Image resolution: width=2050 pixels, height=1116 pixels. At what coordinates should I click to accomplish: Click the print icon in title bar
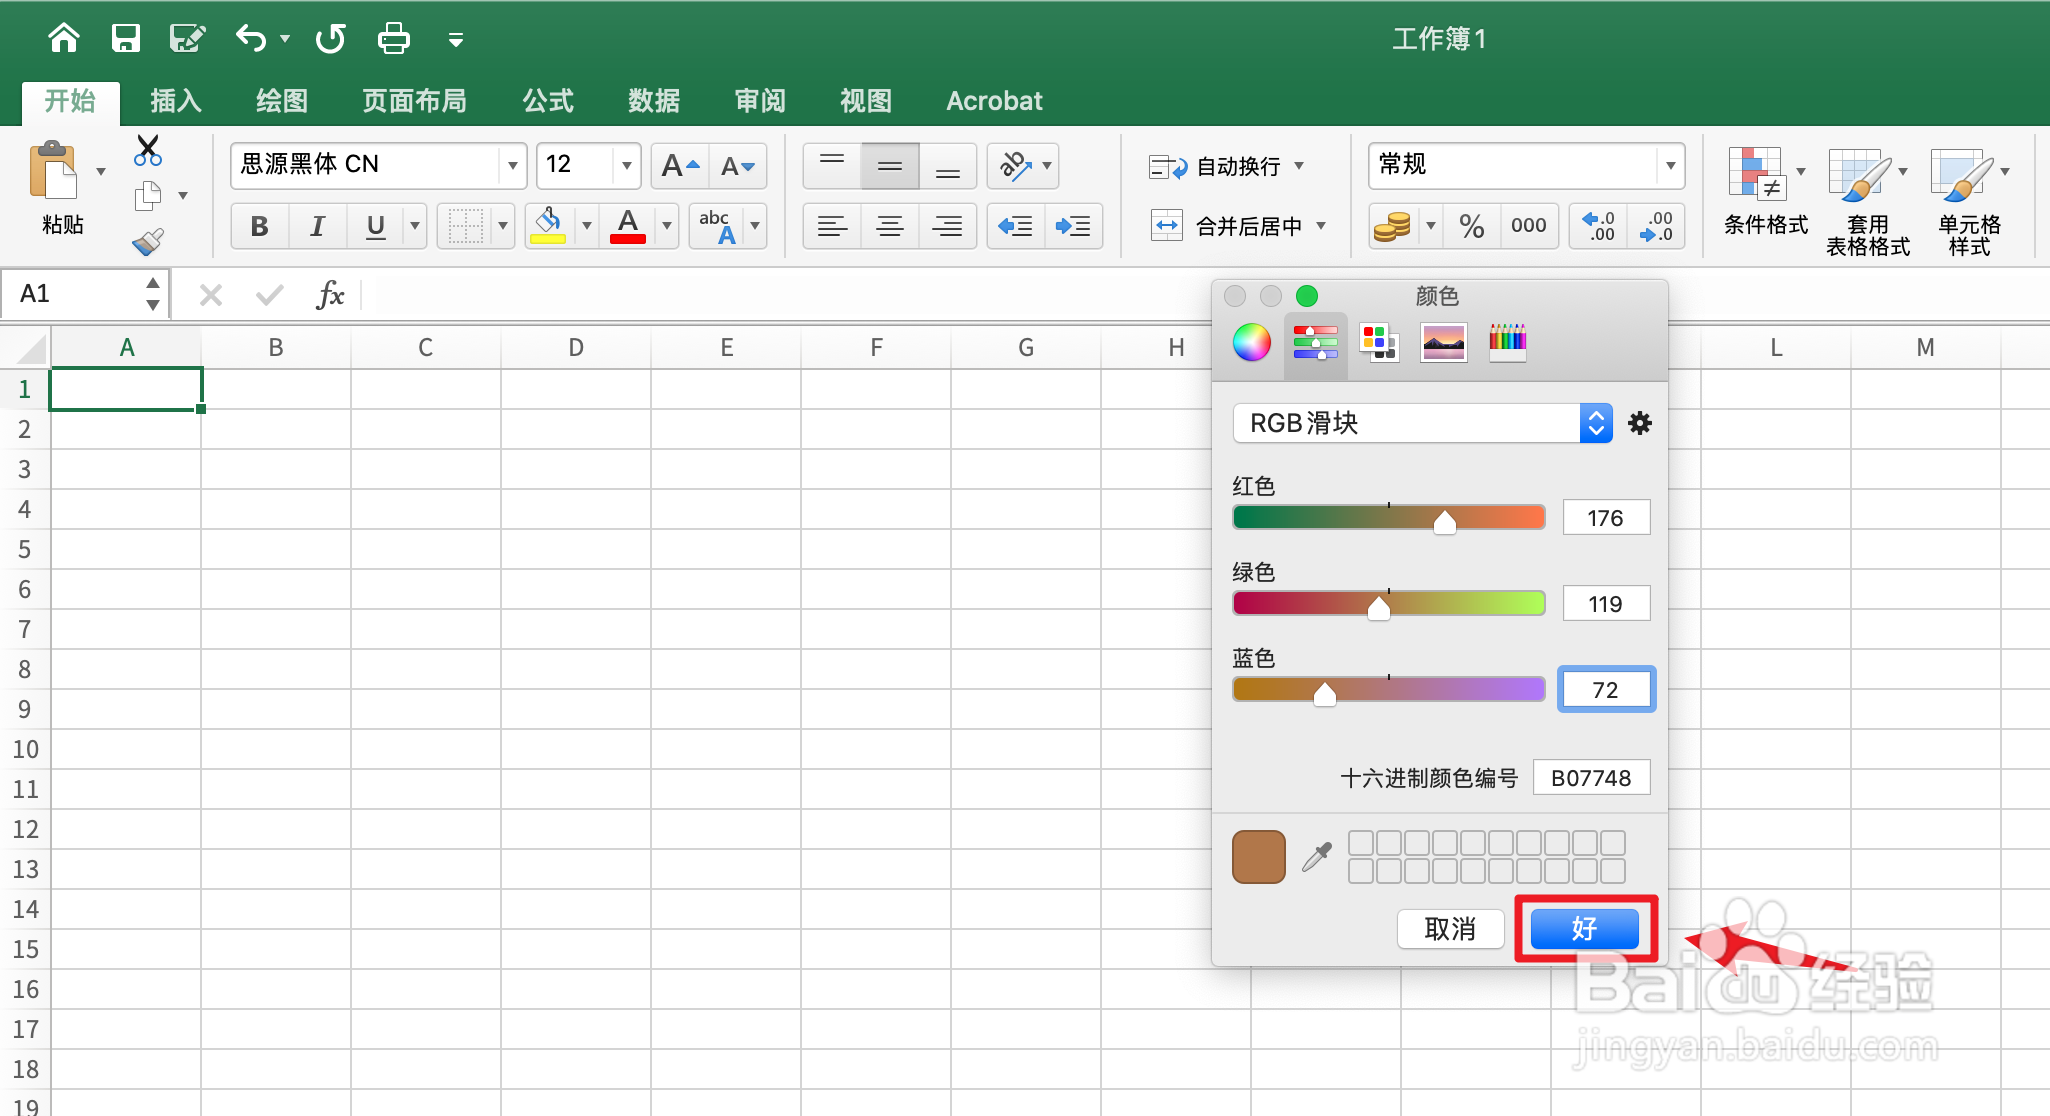pyautogui.click(x=393, y=39)
